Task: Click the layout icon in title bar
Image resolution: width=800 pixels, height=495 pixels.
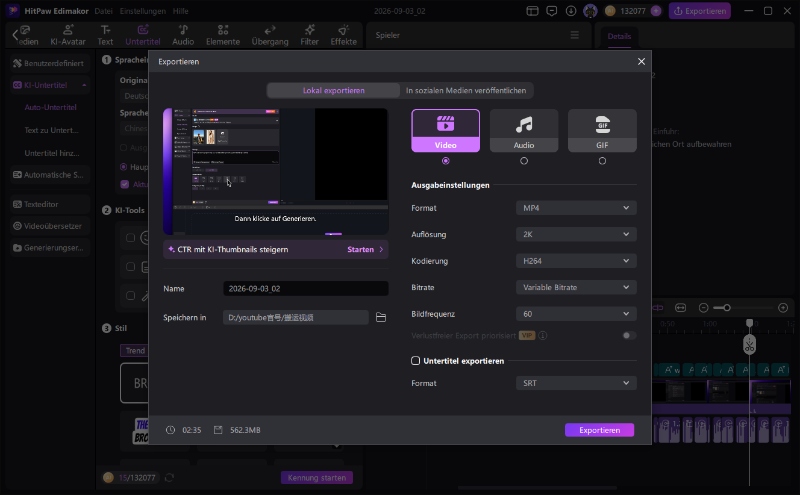Action: click(532, 11)
